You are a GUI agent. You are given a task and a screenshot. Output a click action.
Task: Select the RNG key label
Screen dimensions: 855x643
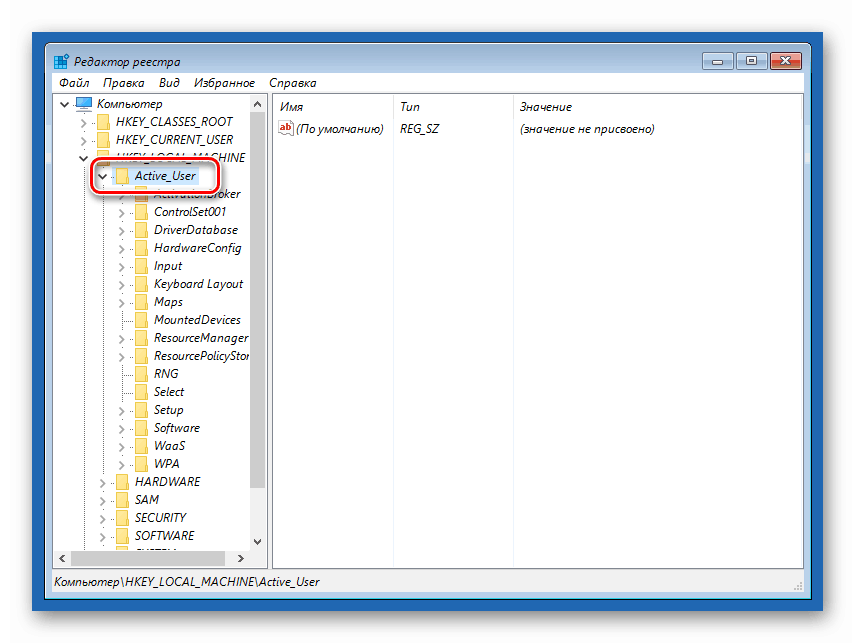[x=166, y=374]
